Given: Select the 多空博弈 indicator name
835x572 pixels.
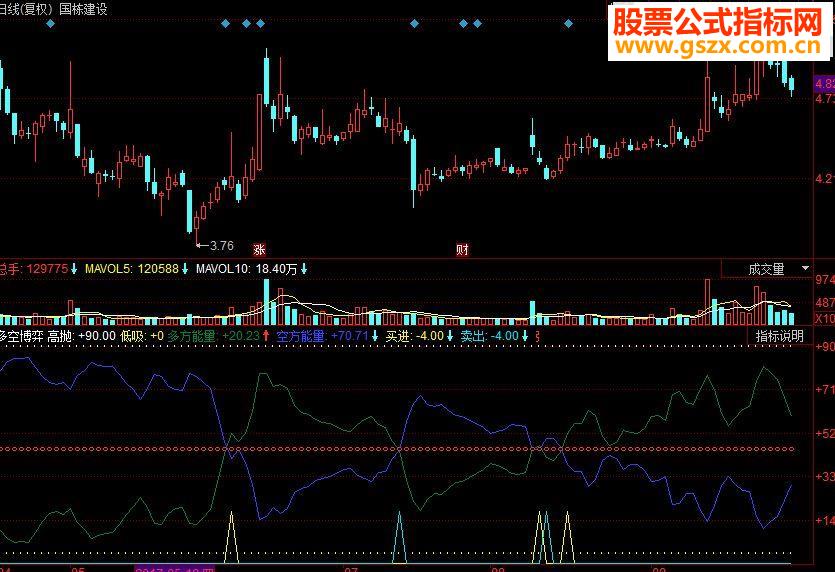Looking at the screenshot, I should tap(21, 336).
